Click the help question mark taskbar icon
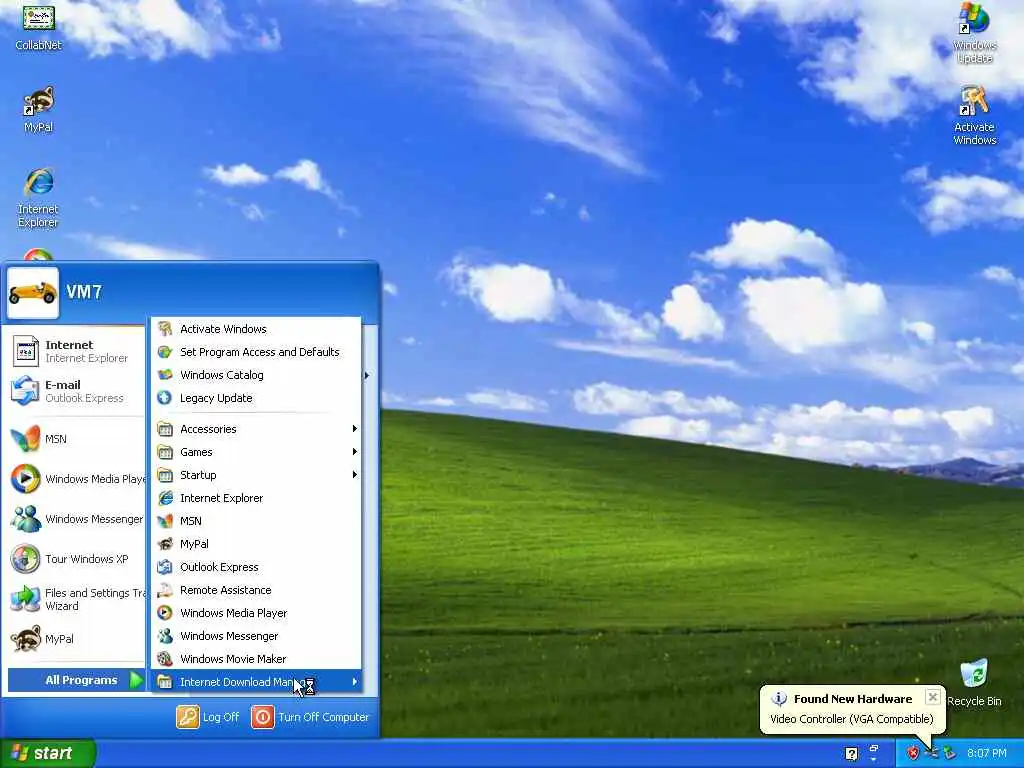The image size is (1024, 768). tap(852, 754)
